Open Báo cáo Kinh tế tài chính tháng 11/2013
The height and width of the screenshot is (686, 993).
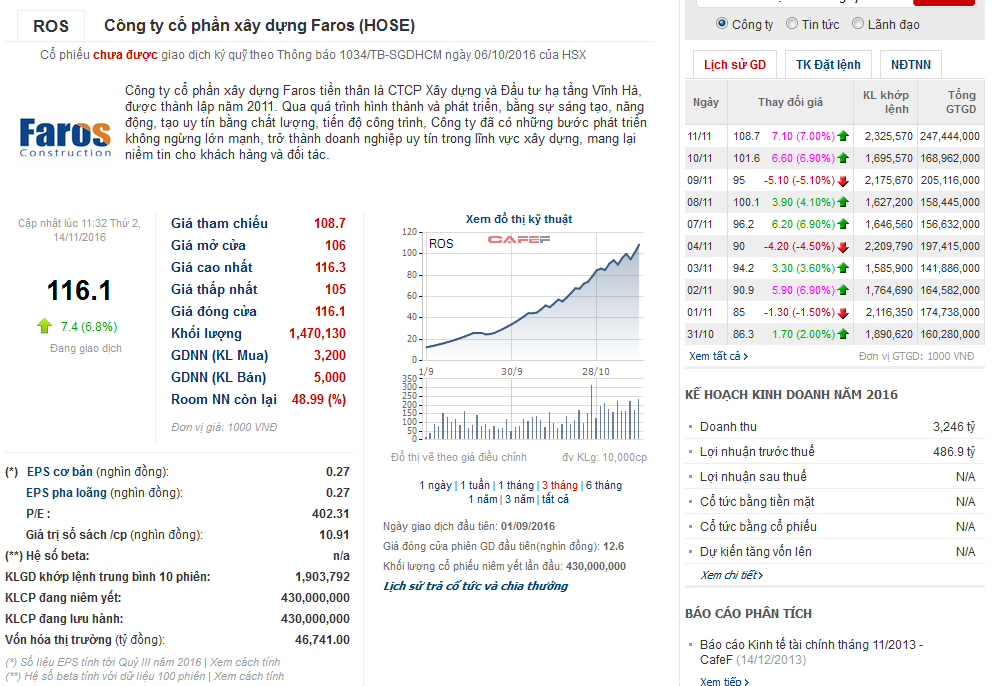[x=811, y=652]
